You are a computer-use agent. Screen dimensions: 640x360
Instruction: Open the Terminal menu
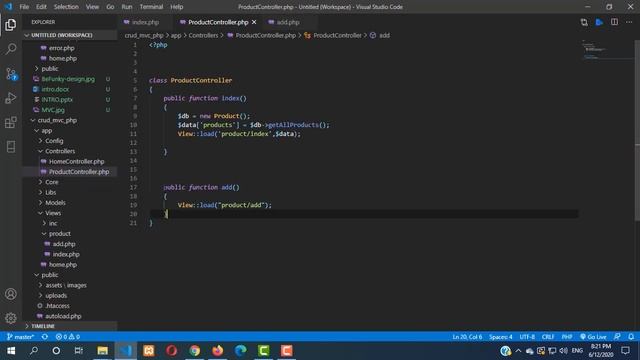(x=151, y=7)
